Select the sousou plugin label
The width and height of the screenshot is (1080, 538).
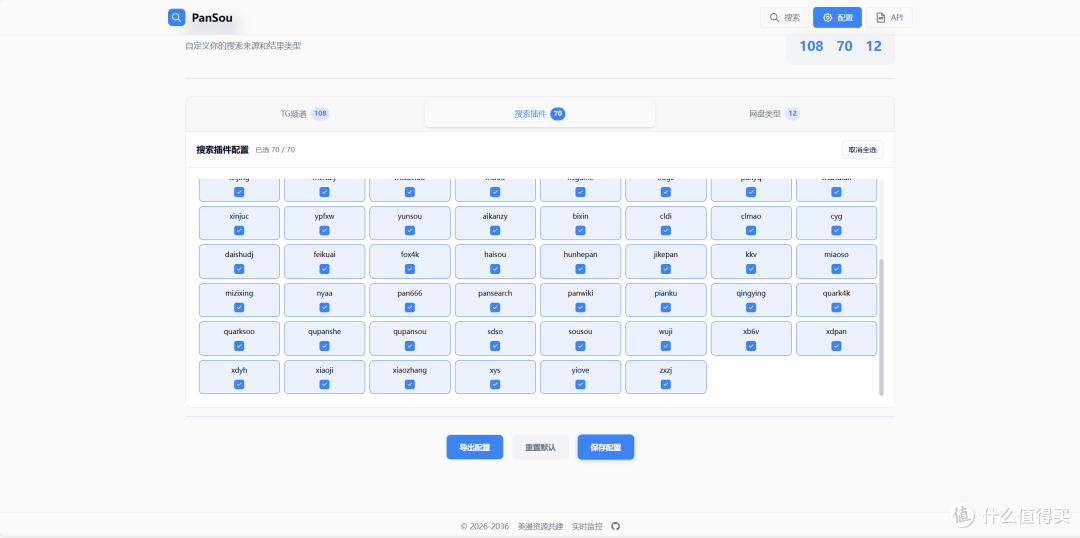click(x=581, y=331)
